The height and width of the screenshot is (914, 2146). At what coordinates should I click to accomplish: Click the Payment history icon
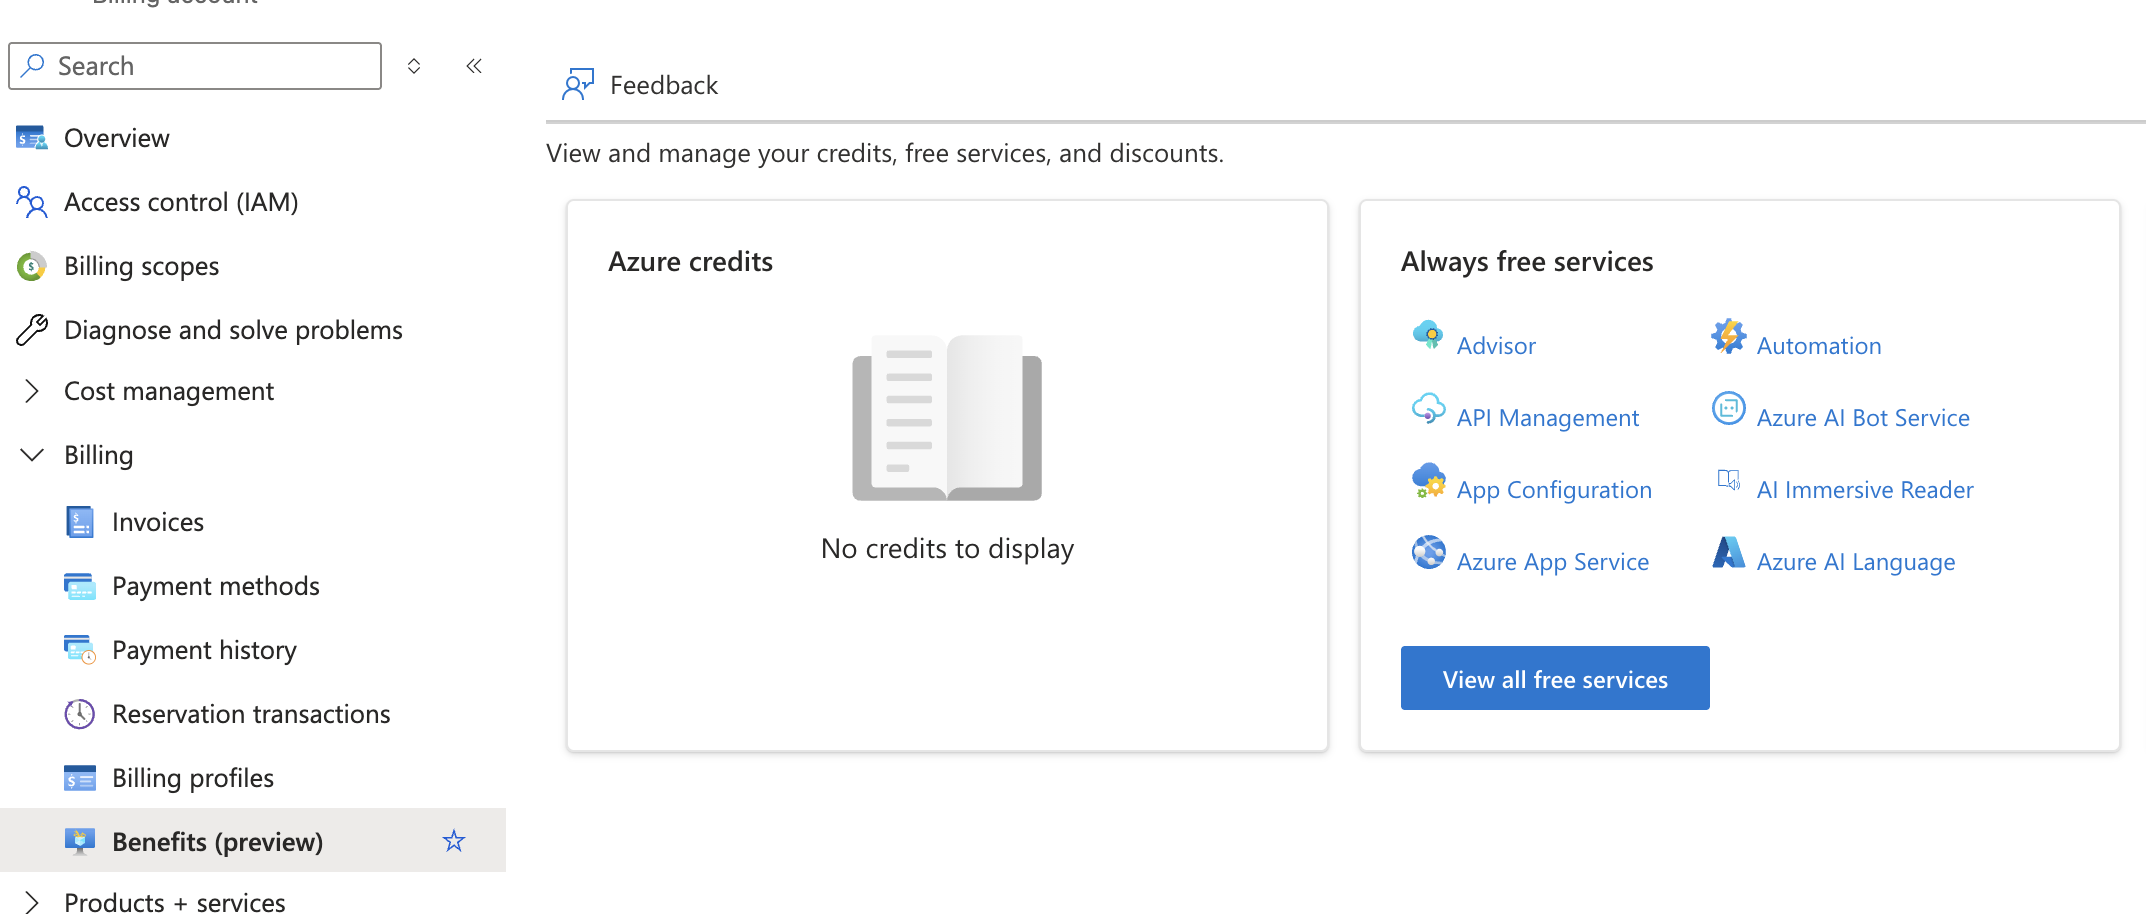point(80,650)
